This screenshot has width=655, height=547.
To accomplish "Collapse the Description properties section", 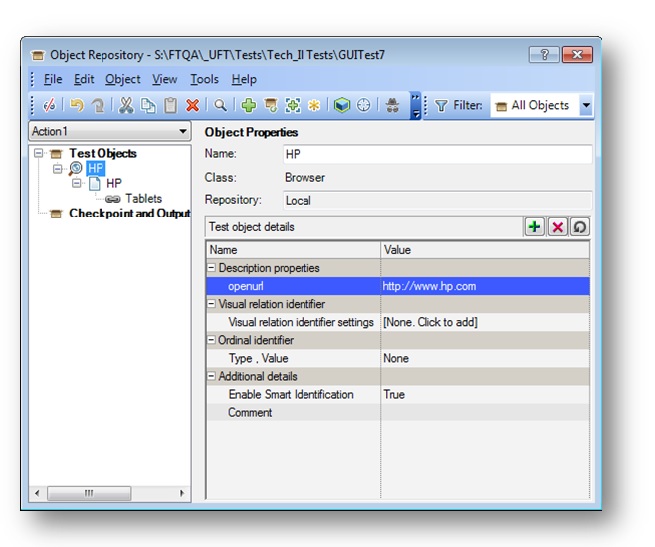I will pos(212,268).
